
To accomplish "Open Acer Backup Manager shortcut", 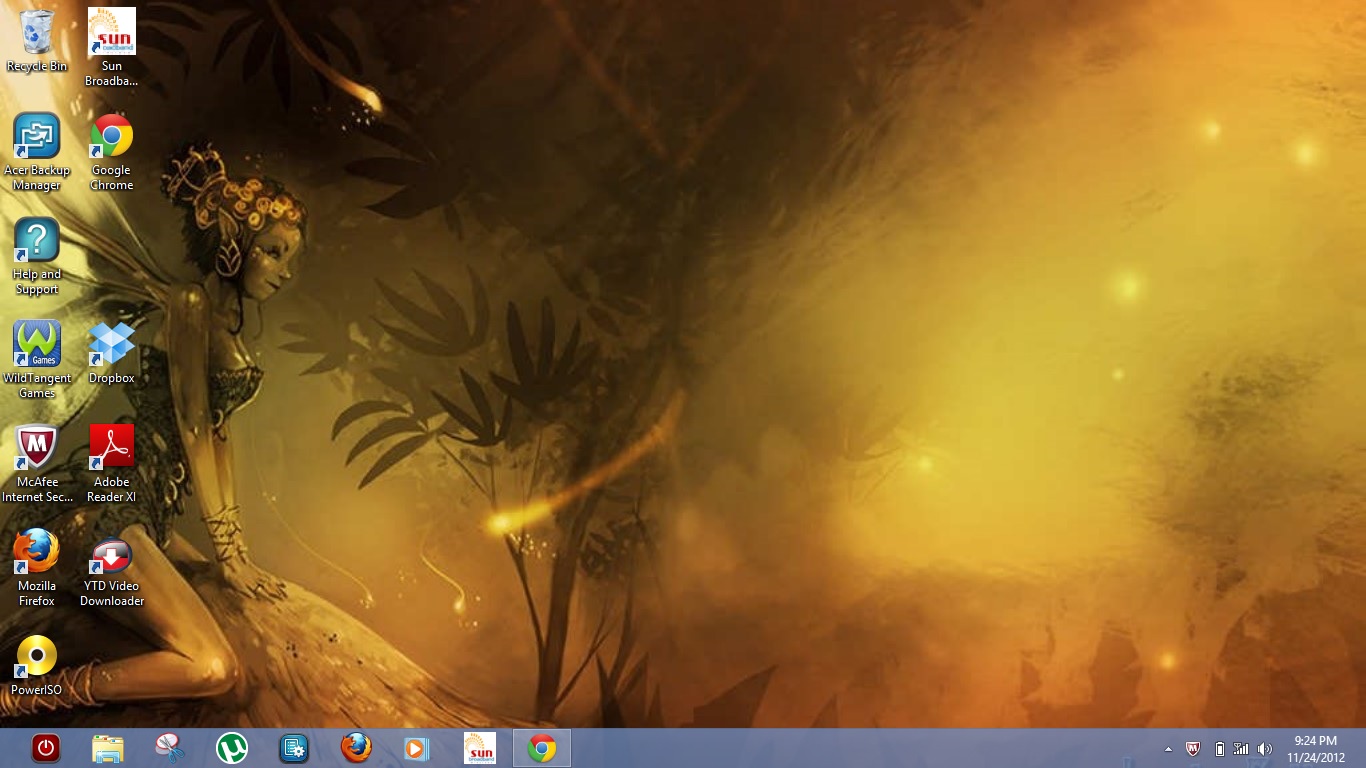I will coord(37,151).
